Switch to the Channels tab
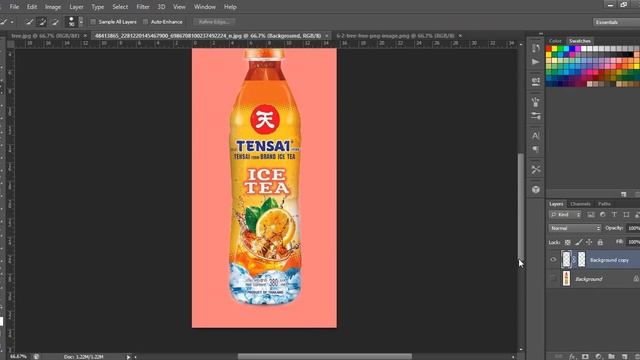The image size is (640, 360). point(580,204)
